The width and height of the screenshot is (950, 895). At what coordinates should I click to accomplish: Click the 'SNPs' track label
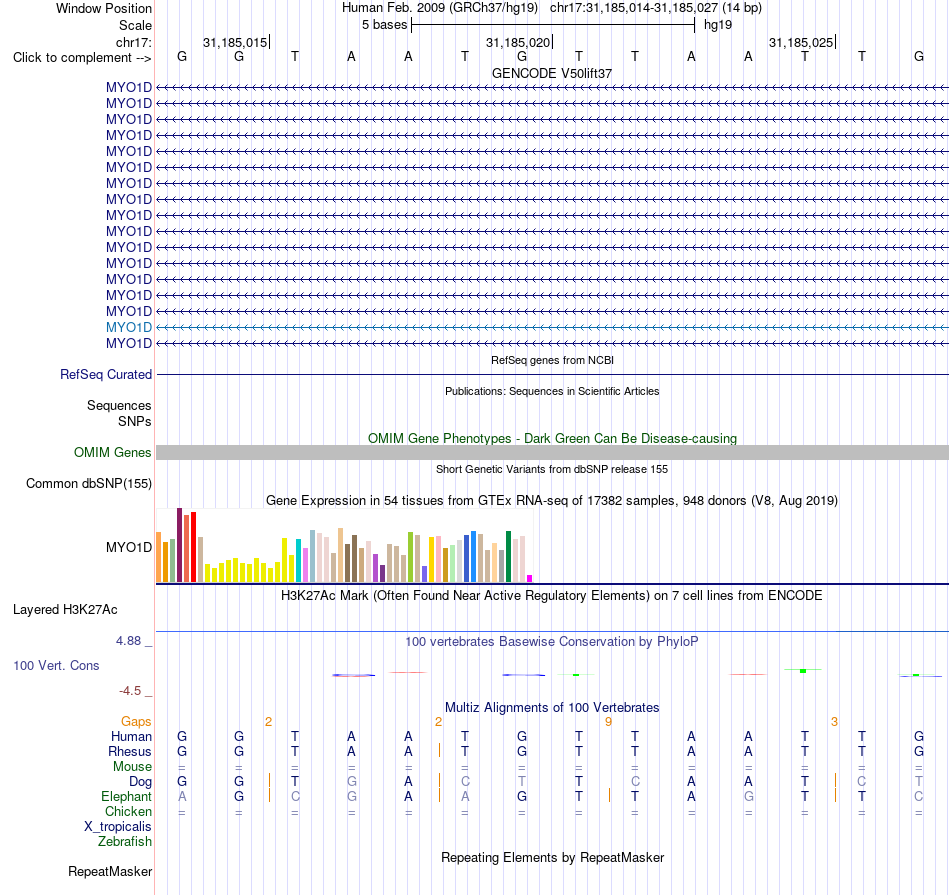135,421
